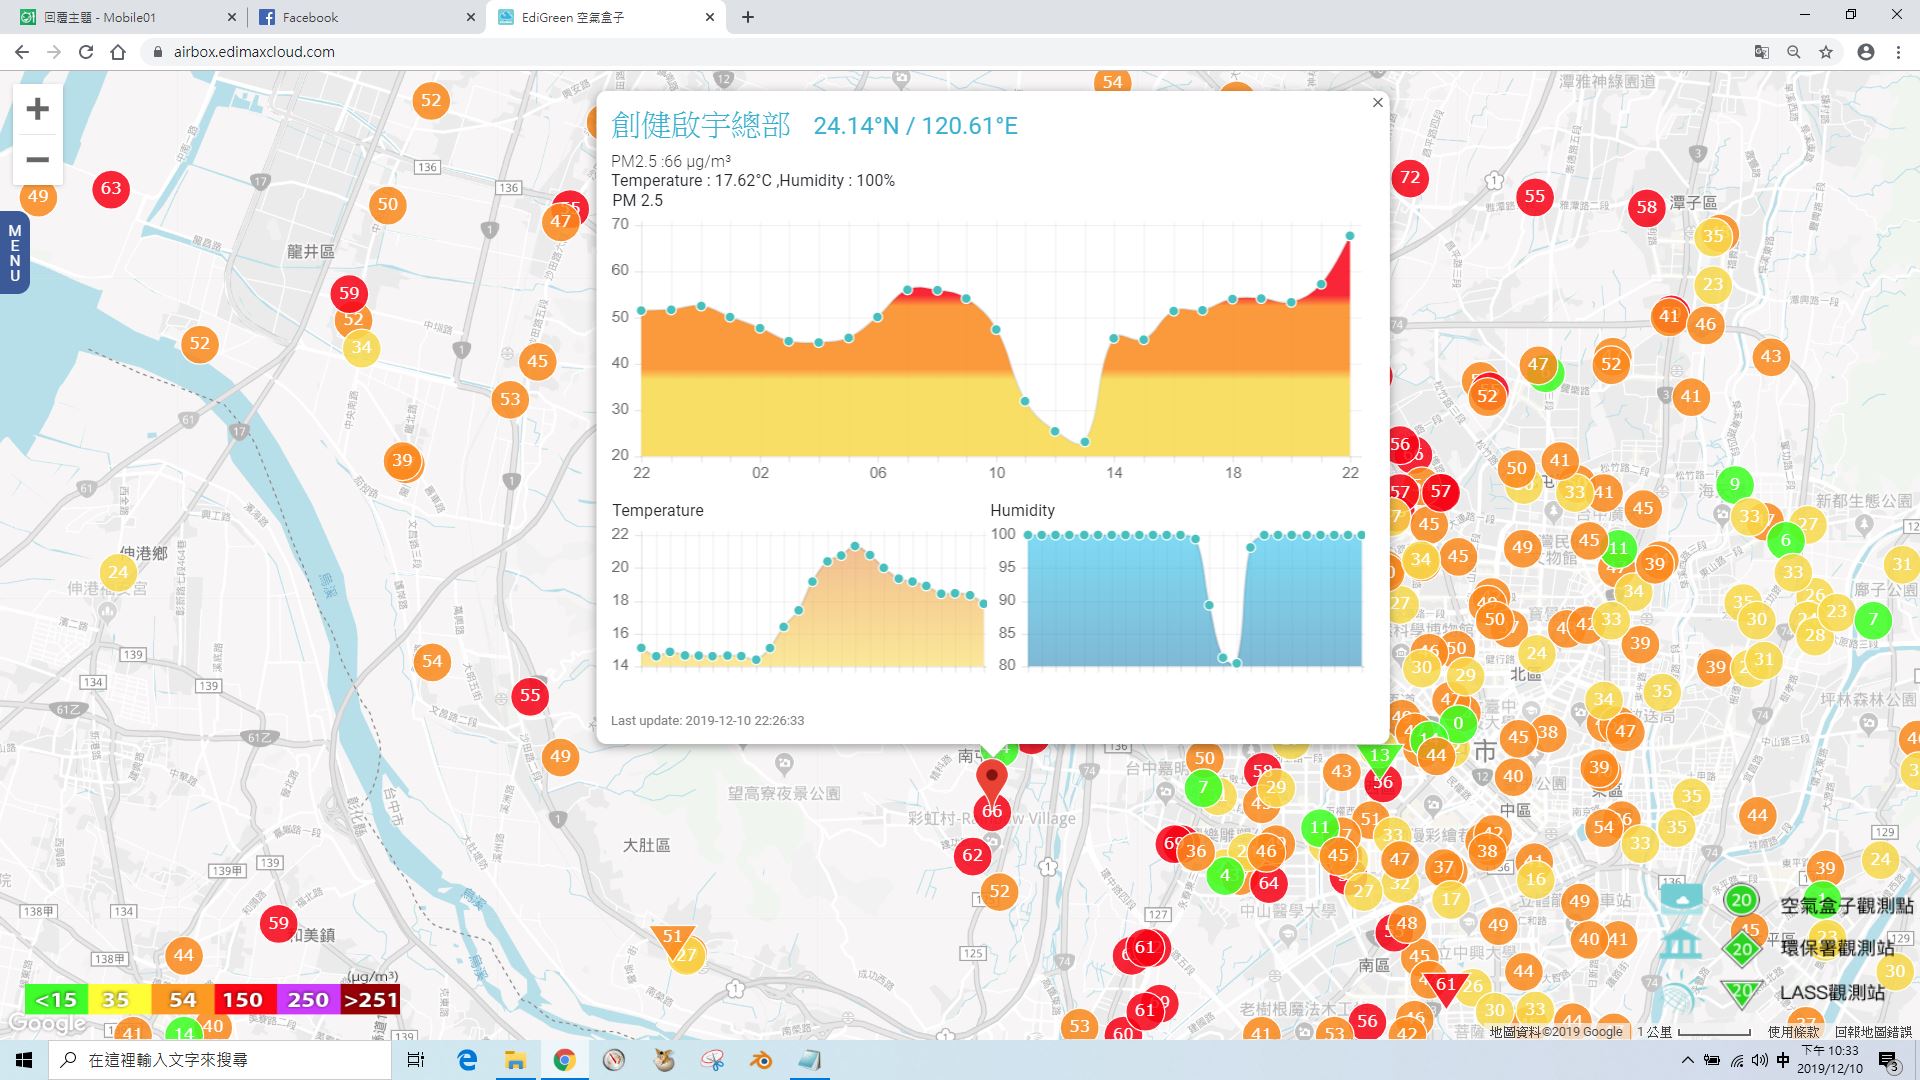Show hidden system tray icons

[1688, 1060]
